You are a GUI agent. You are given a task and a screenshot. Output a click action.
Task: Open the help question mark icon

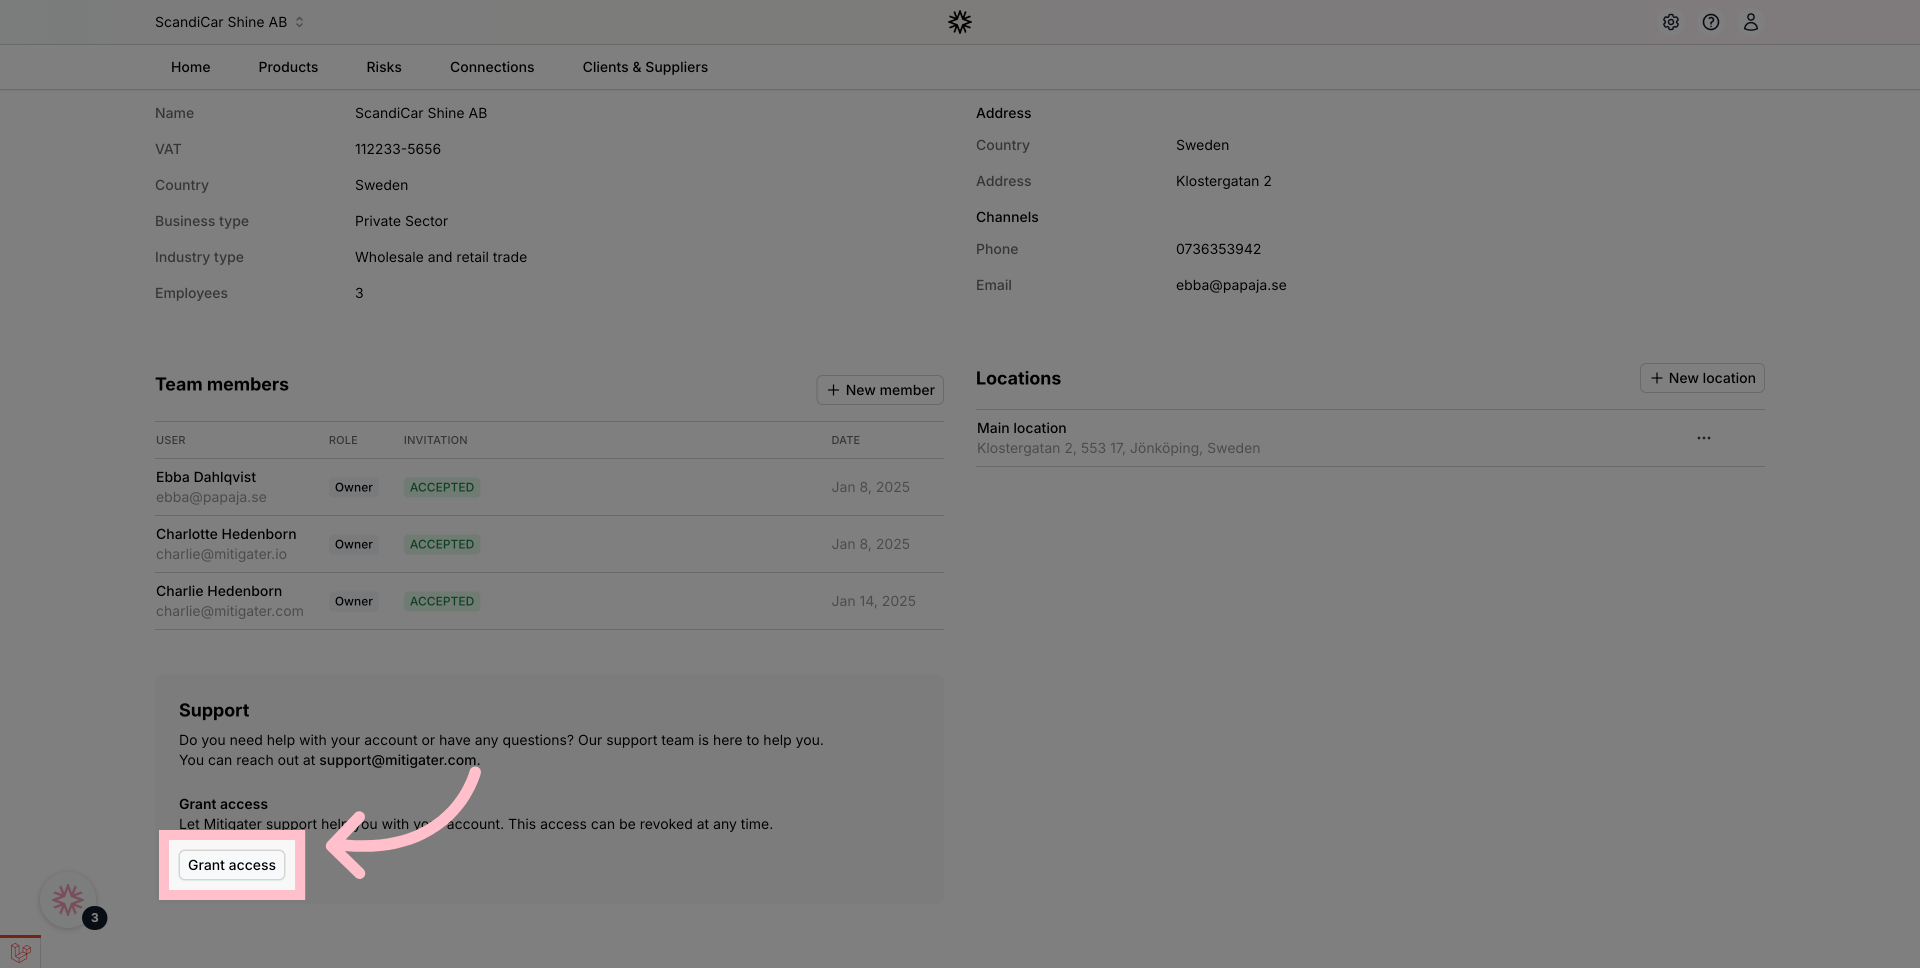tap(1710, 22)
